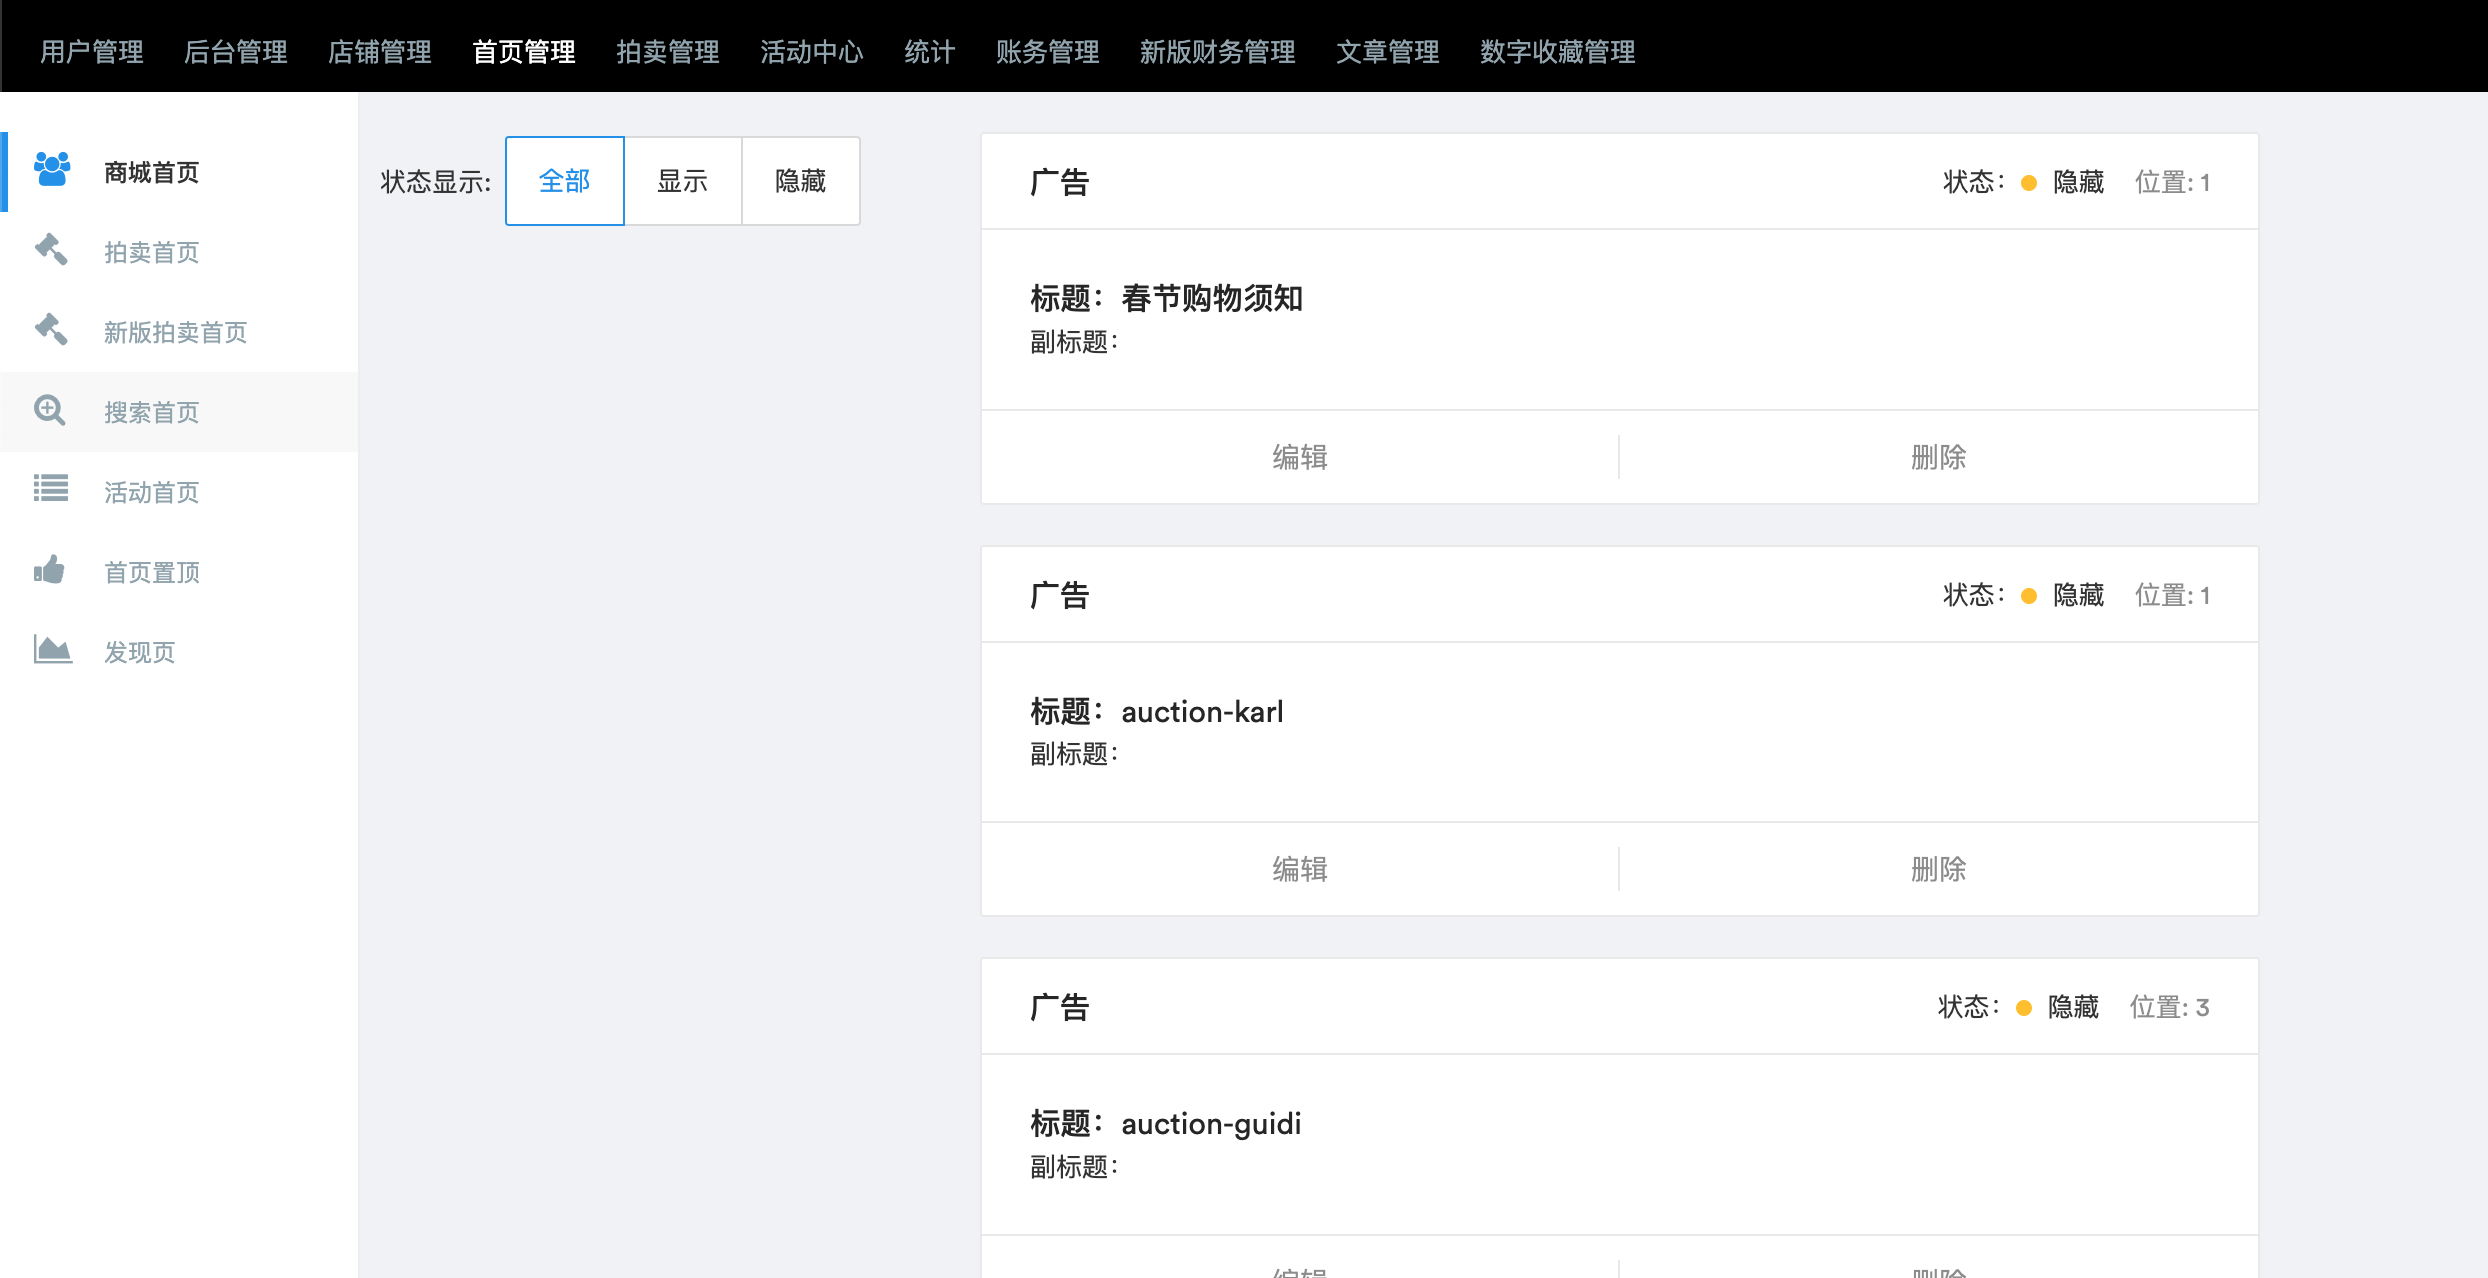Click the title auction-karl
The height and width of the screenshot is (1278, 2488).
click(1202, 712)
